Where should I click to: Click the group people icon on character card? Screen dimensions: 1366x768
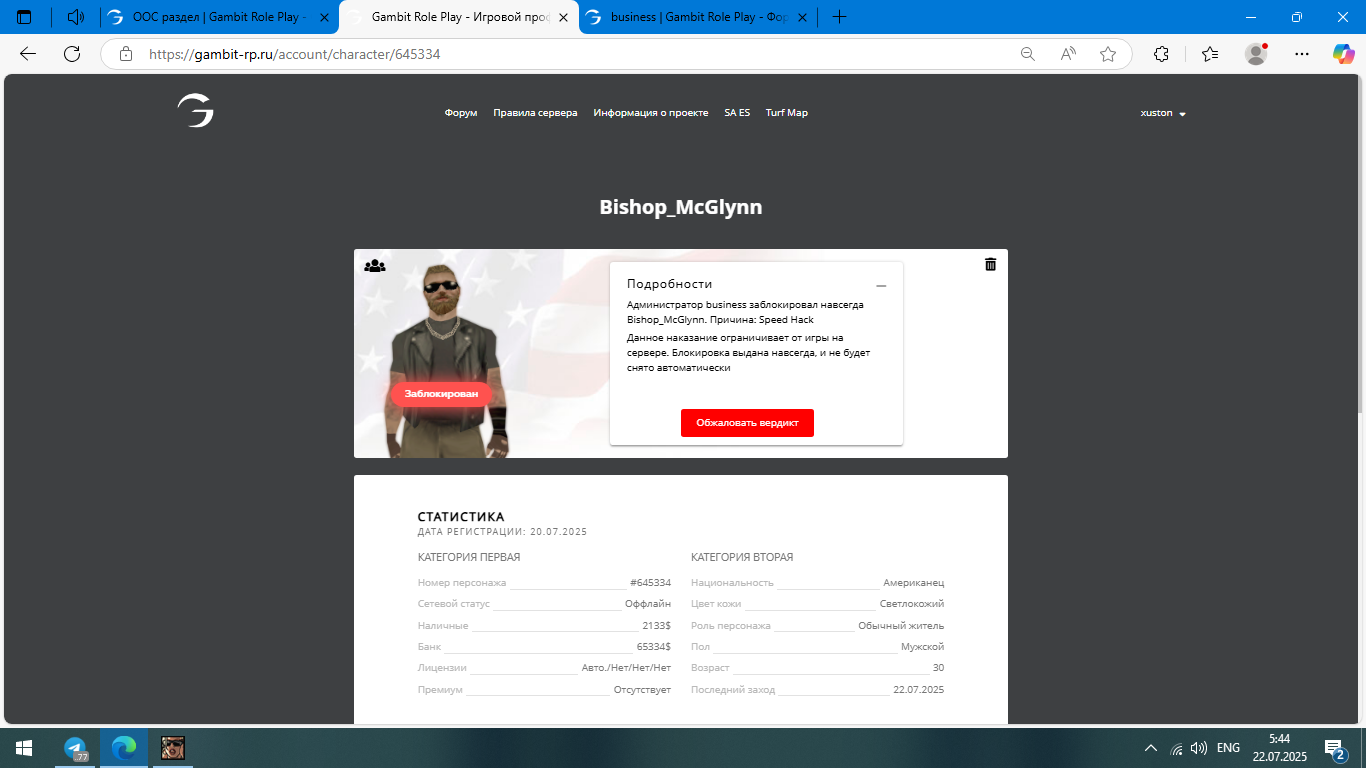pos(375,266)
